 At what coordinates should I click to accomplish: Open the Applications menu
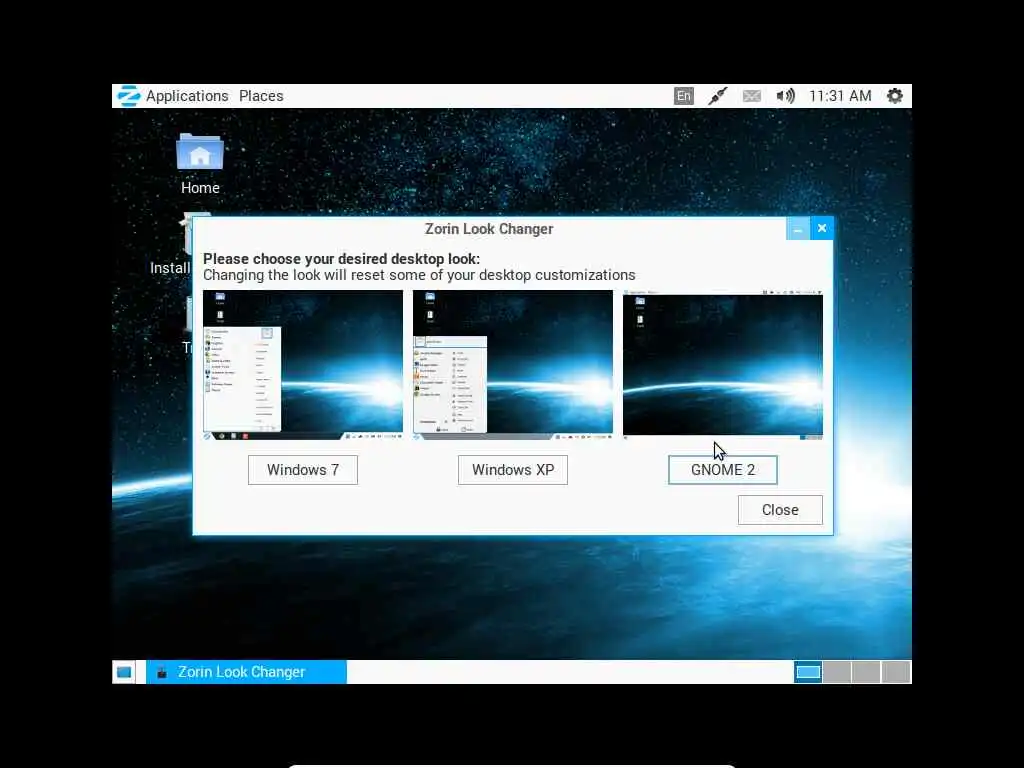tap(187, 96)
